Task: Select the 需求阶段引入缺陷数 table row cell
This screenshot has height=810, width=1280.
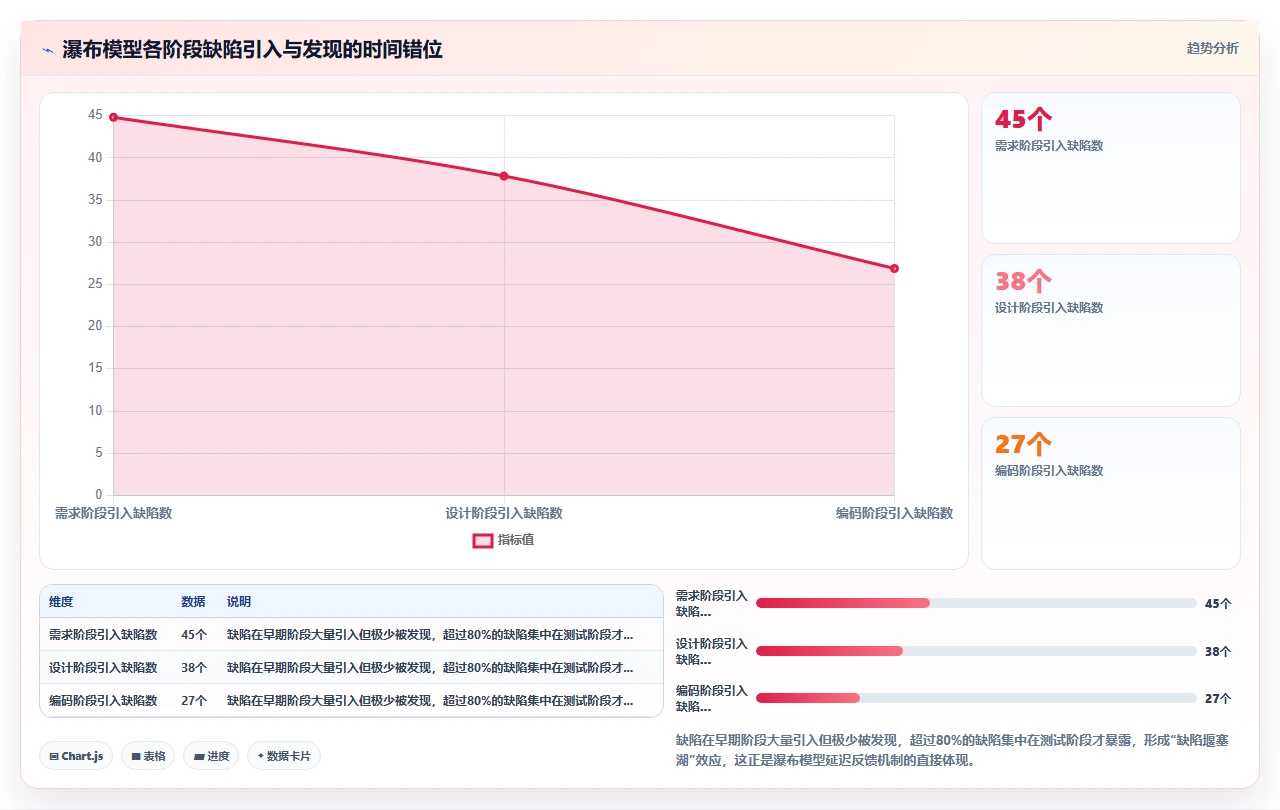Action: tap(103, 635)
